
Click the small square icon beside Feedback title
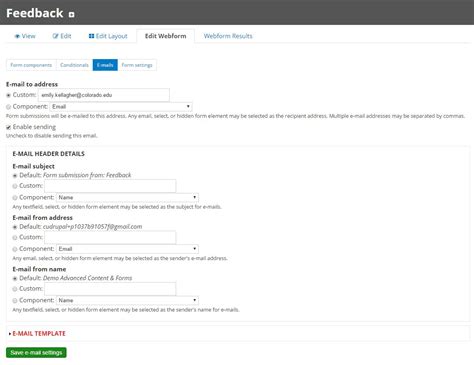tap(71, 14)
